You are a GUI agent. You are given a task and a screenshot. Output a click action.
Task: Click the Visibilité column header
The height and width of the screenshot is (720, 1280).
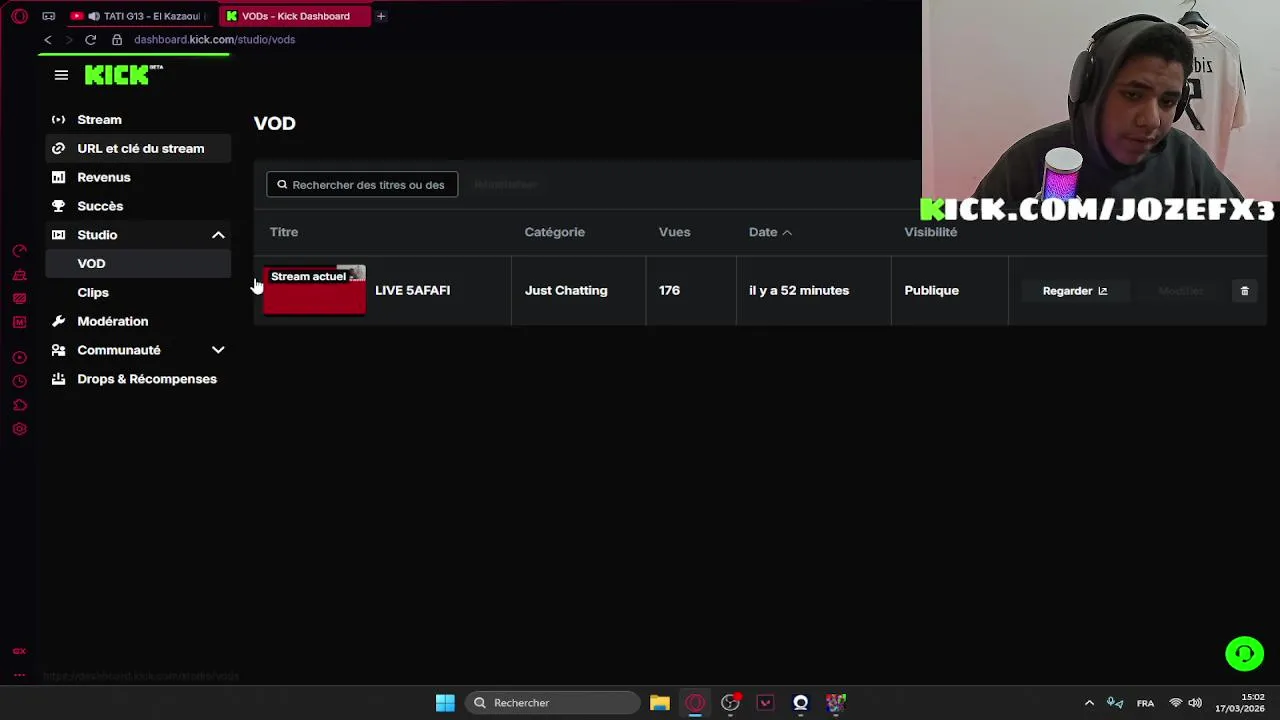(930, 232)
